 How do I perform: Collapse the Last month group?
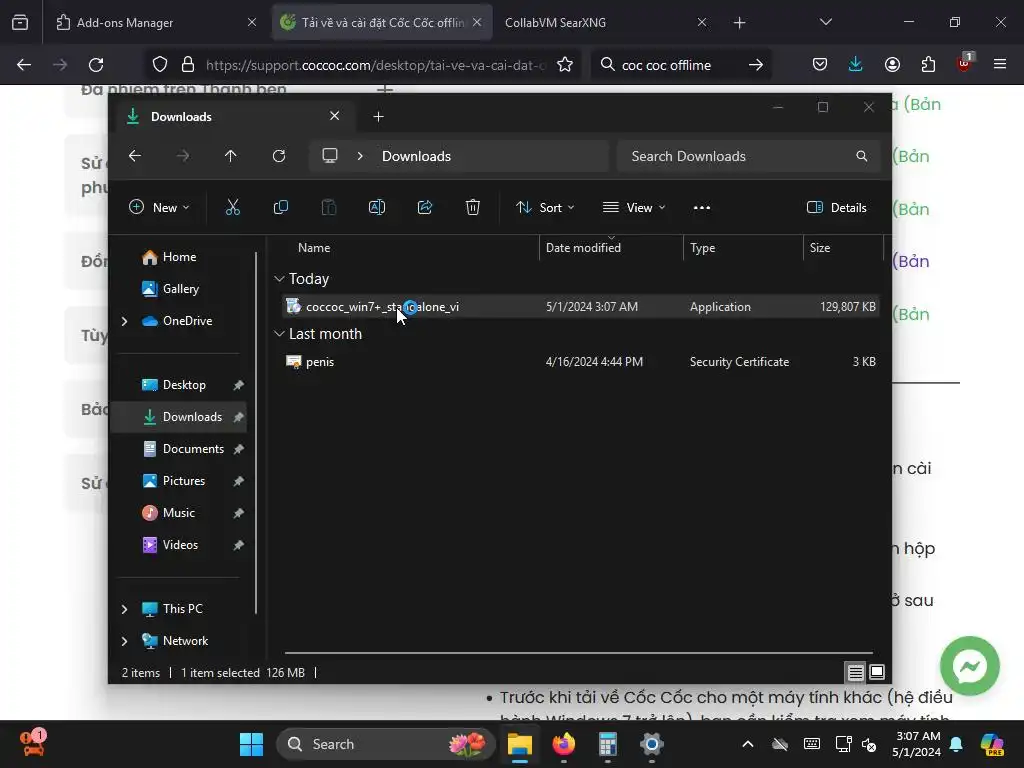point(279,334)
